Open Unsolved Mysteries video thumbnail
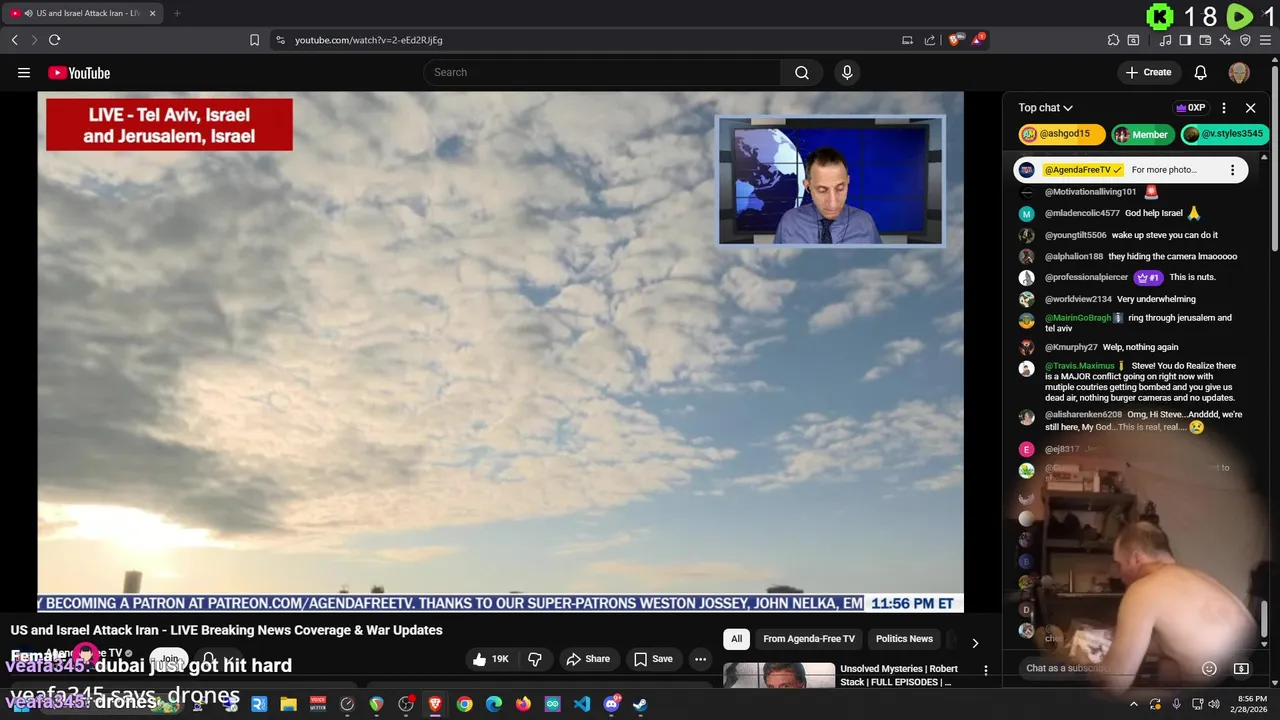The image size is (1280, 720). (779, 676)
